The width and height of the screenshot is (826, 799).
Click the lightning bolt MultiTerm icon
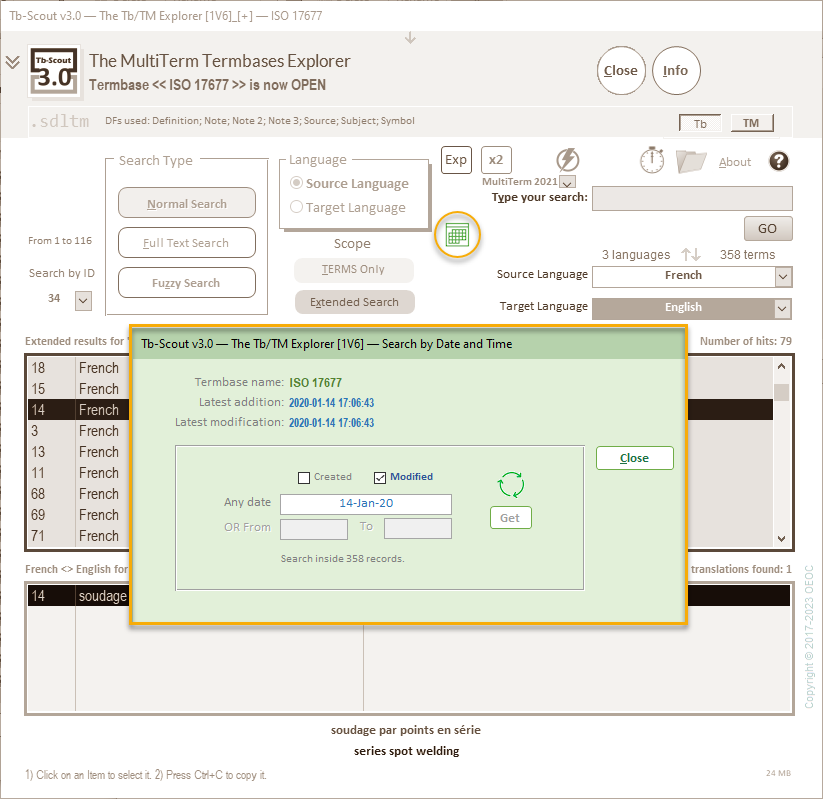coord(567,160)
